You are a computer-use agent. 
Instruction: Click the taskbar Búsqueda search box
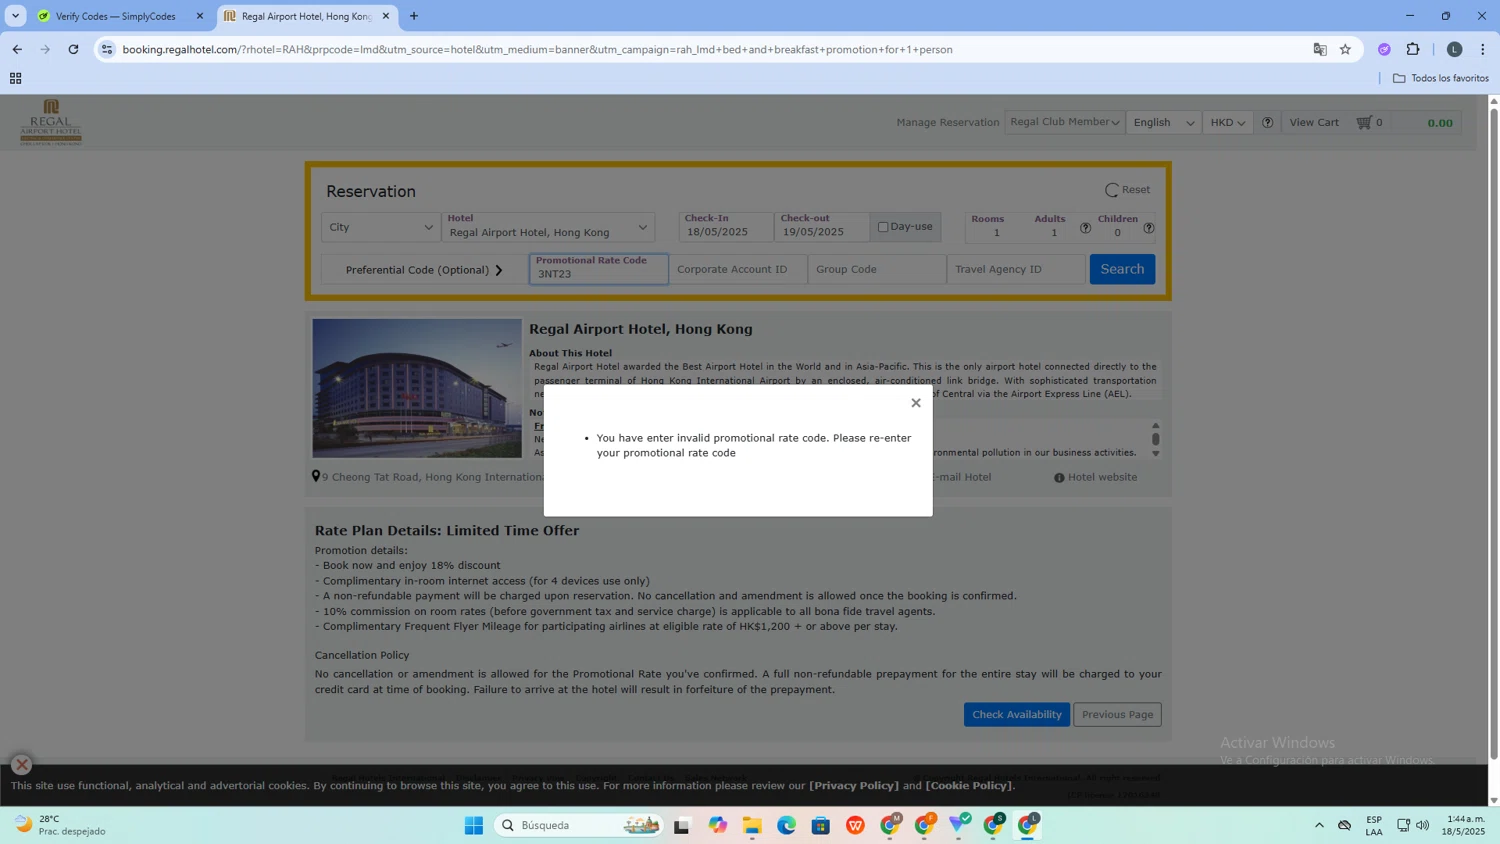(580, 825)
